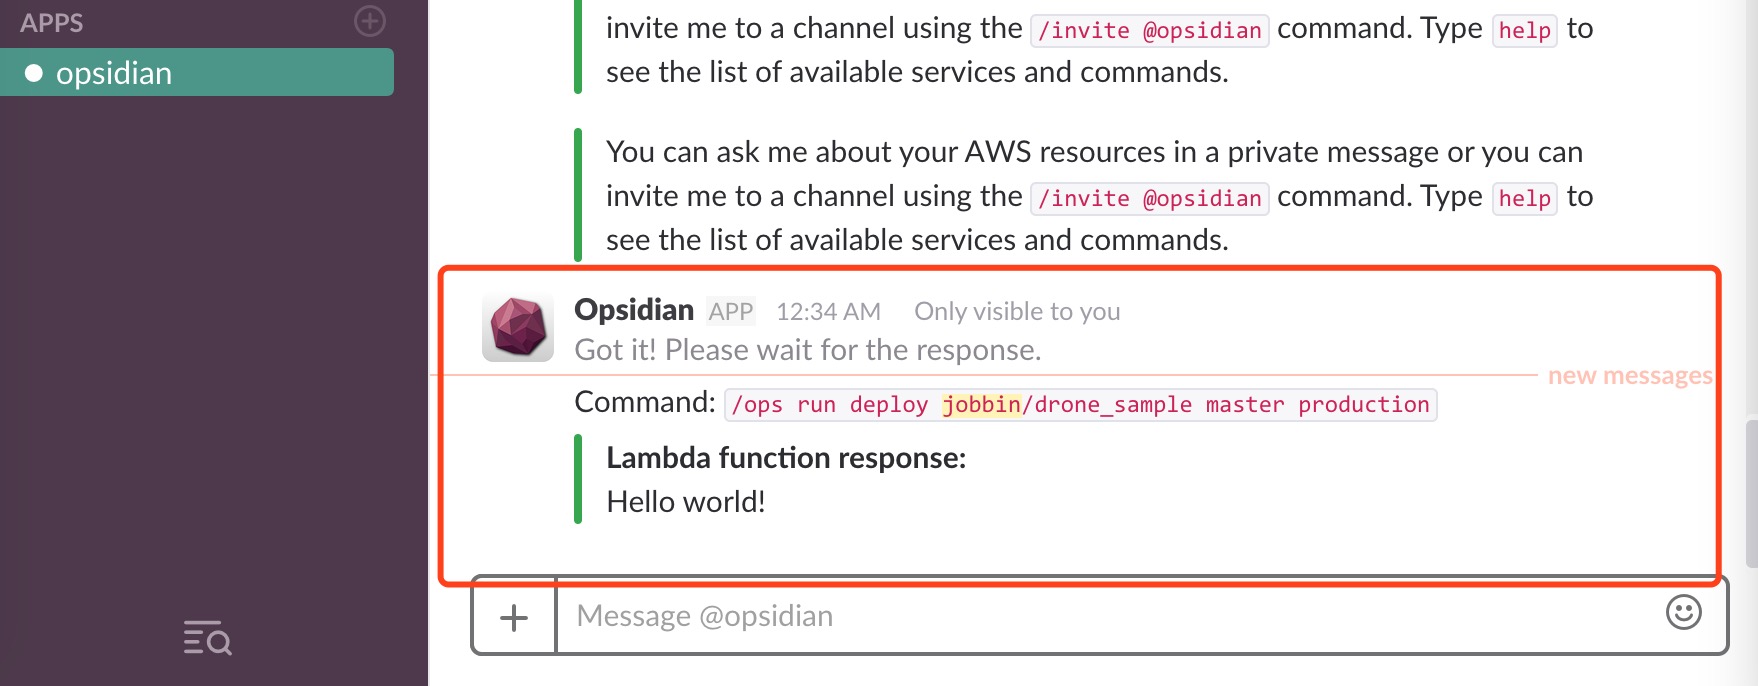Click the add apps plus icon beside APPS
This screenshot has width=1758, height=686.
(x=370, y=21)
